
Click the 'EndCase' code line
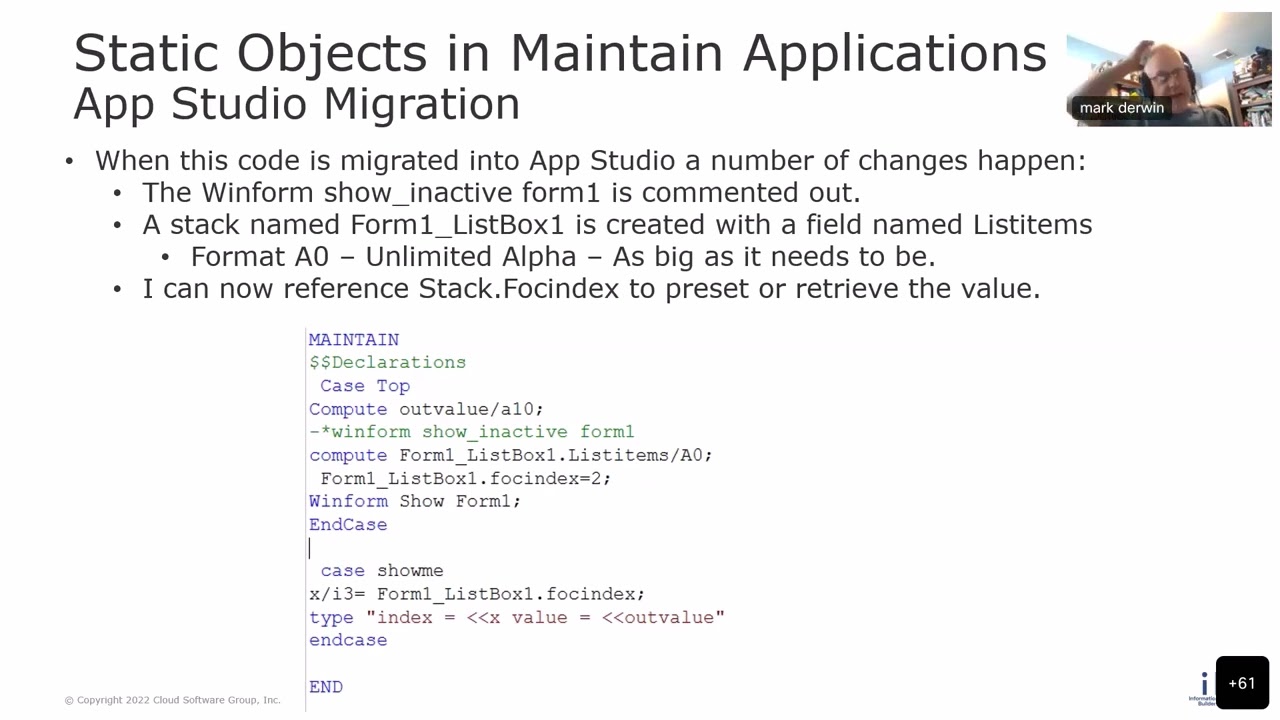[x=348, y=524]
